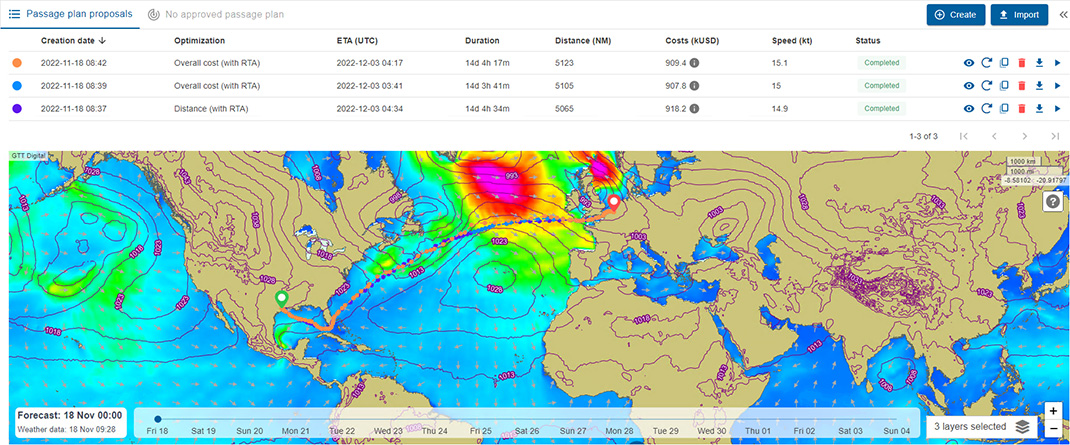Viewport: 1070px width, 445px height.
Task: Click the forecast timeline slider handle
Action: [x=158, y=419]
